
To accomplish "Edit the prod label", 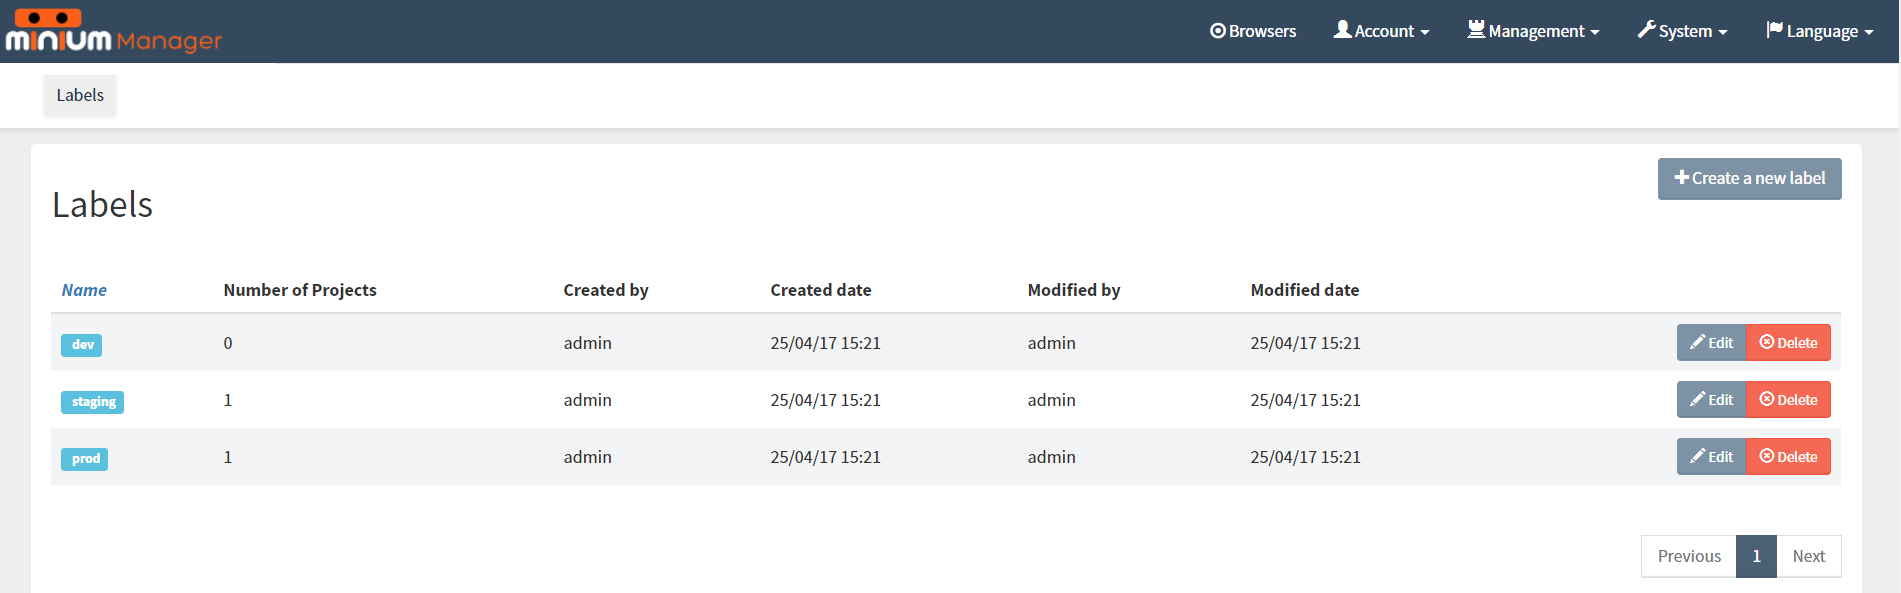I will click(x=1711, y=456).
